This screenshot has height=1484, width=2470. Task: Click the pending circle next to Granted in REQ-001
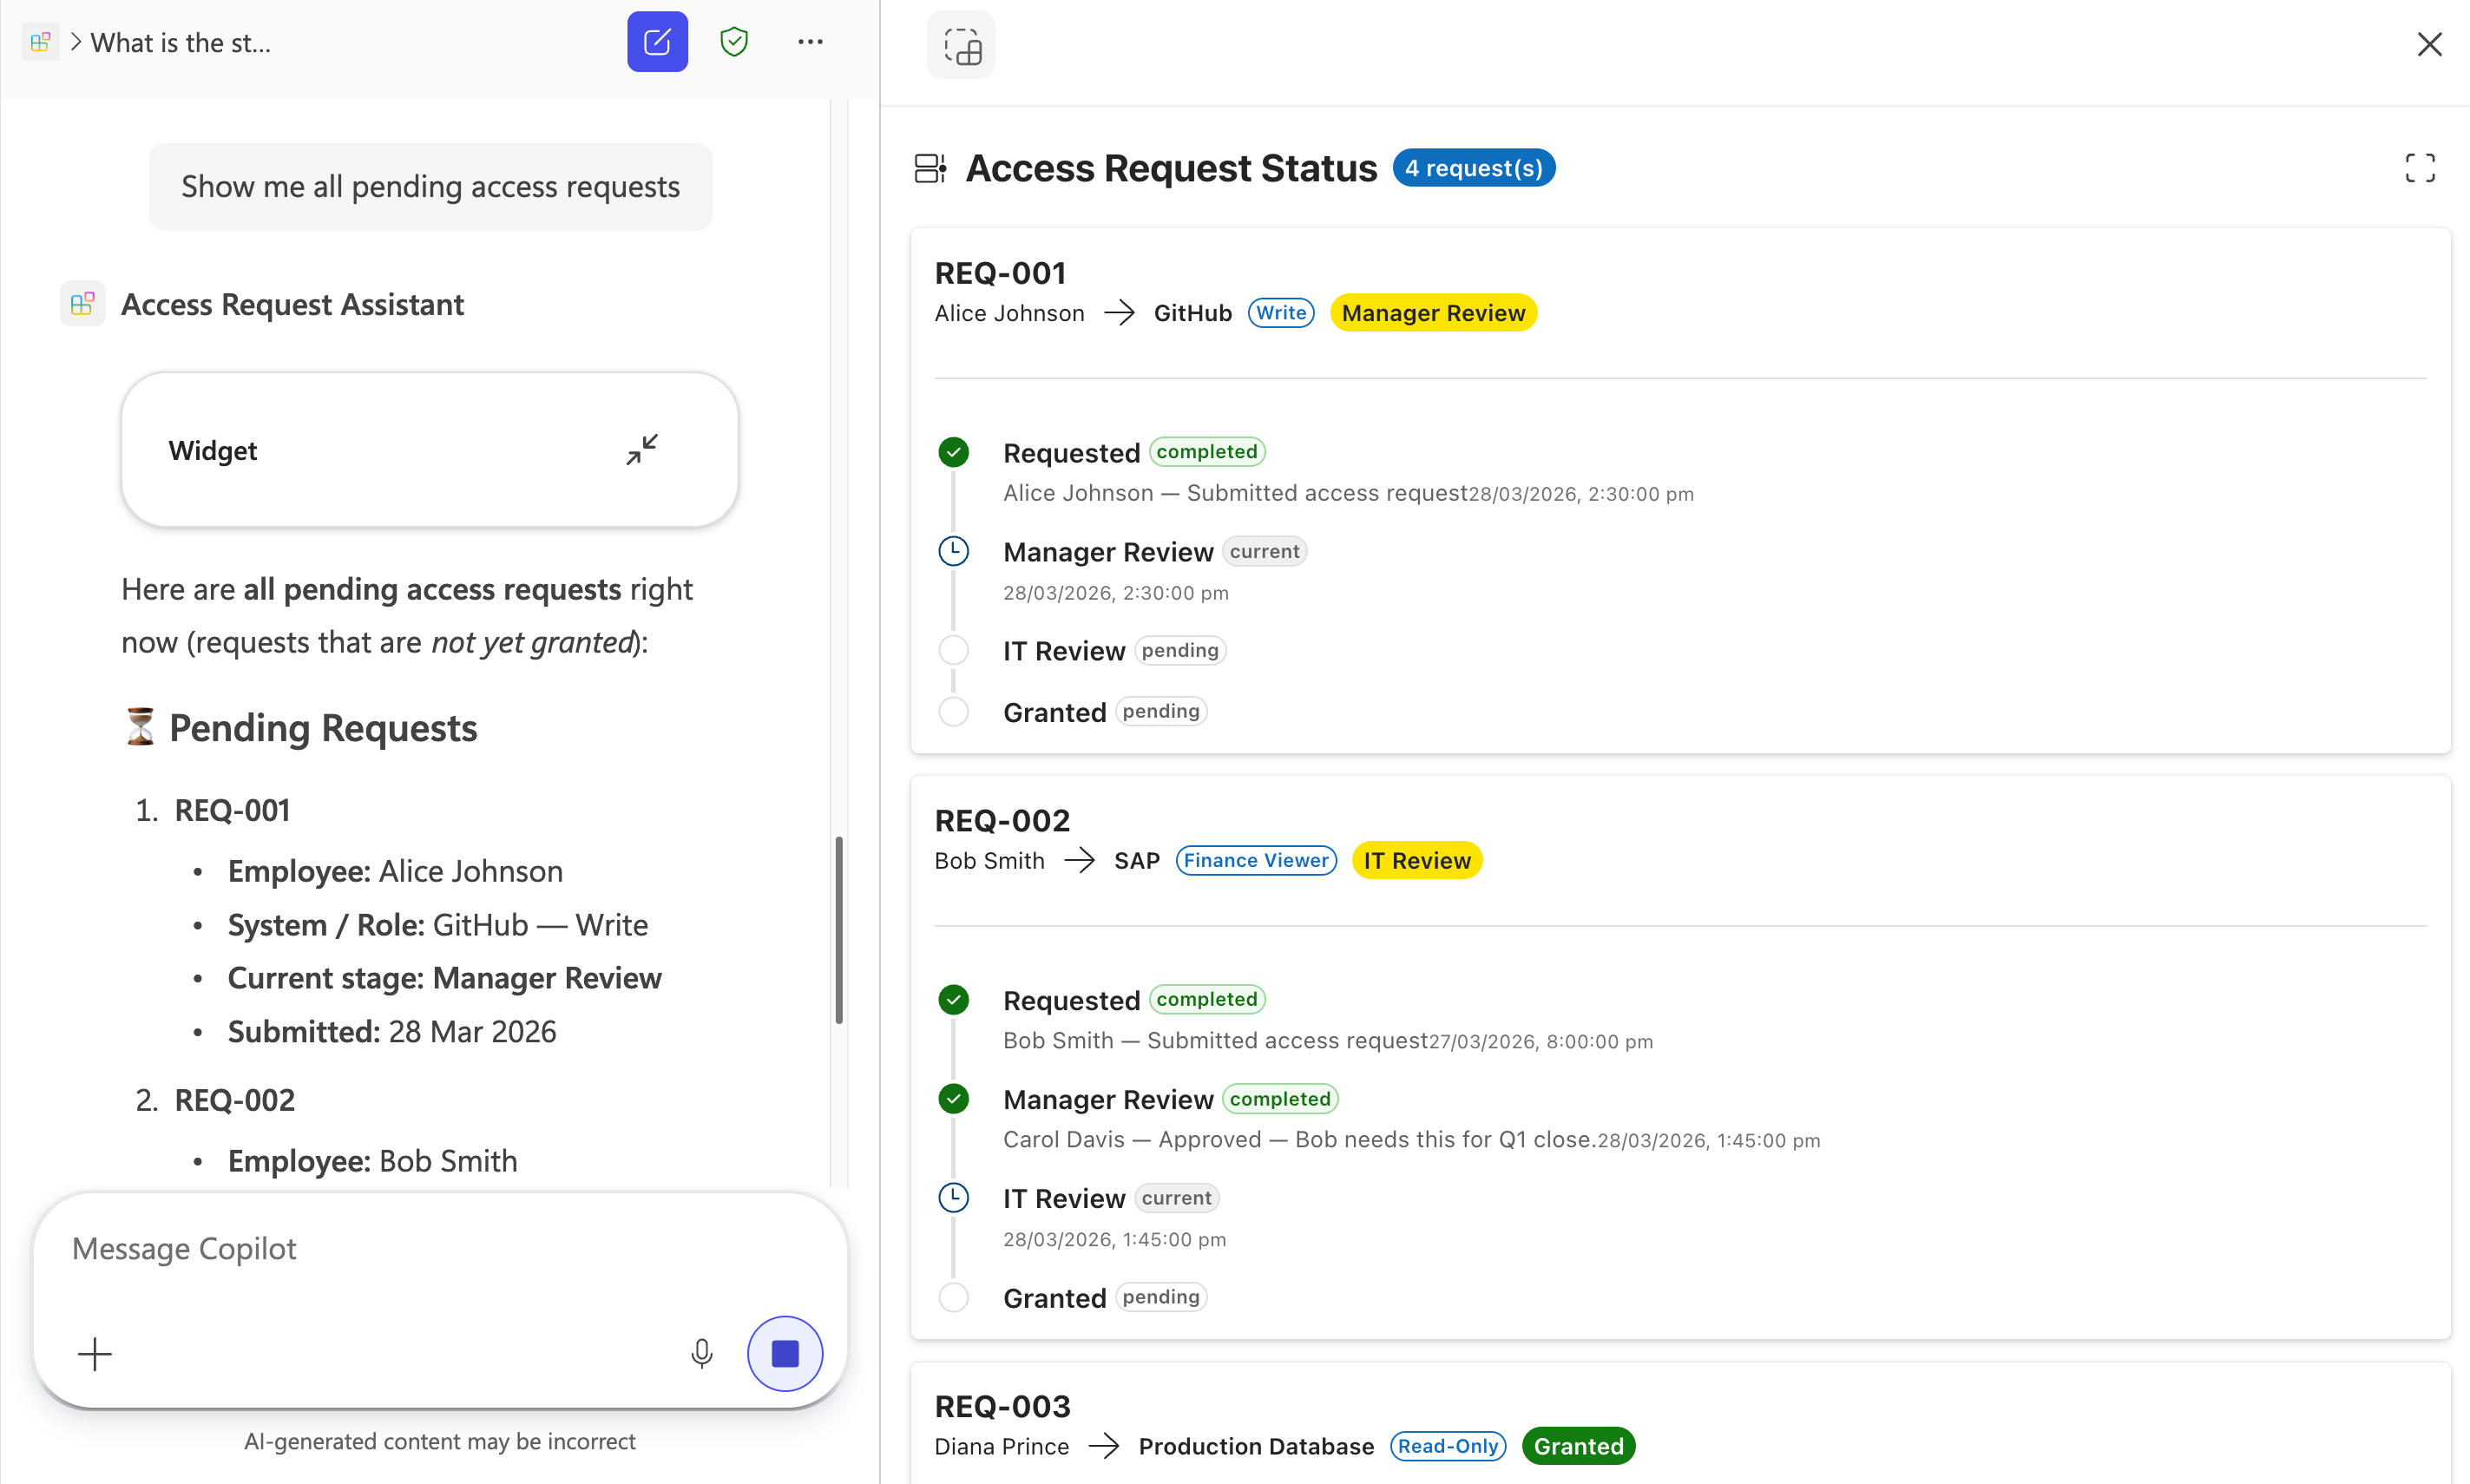[x=954, y=711]
